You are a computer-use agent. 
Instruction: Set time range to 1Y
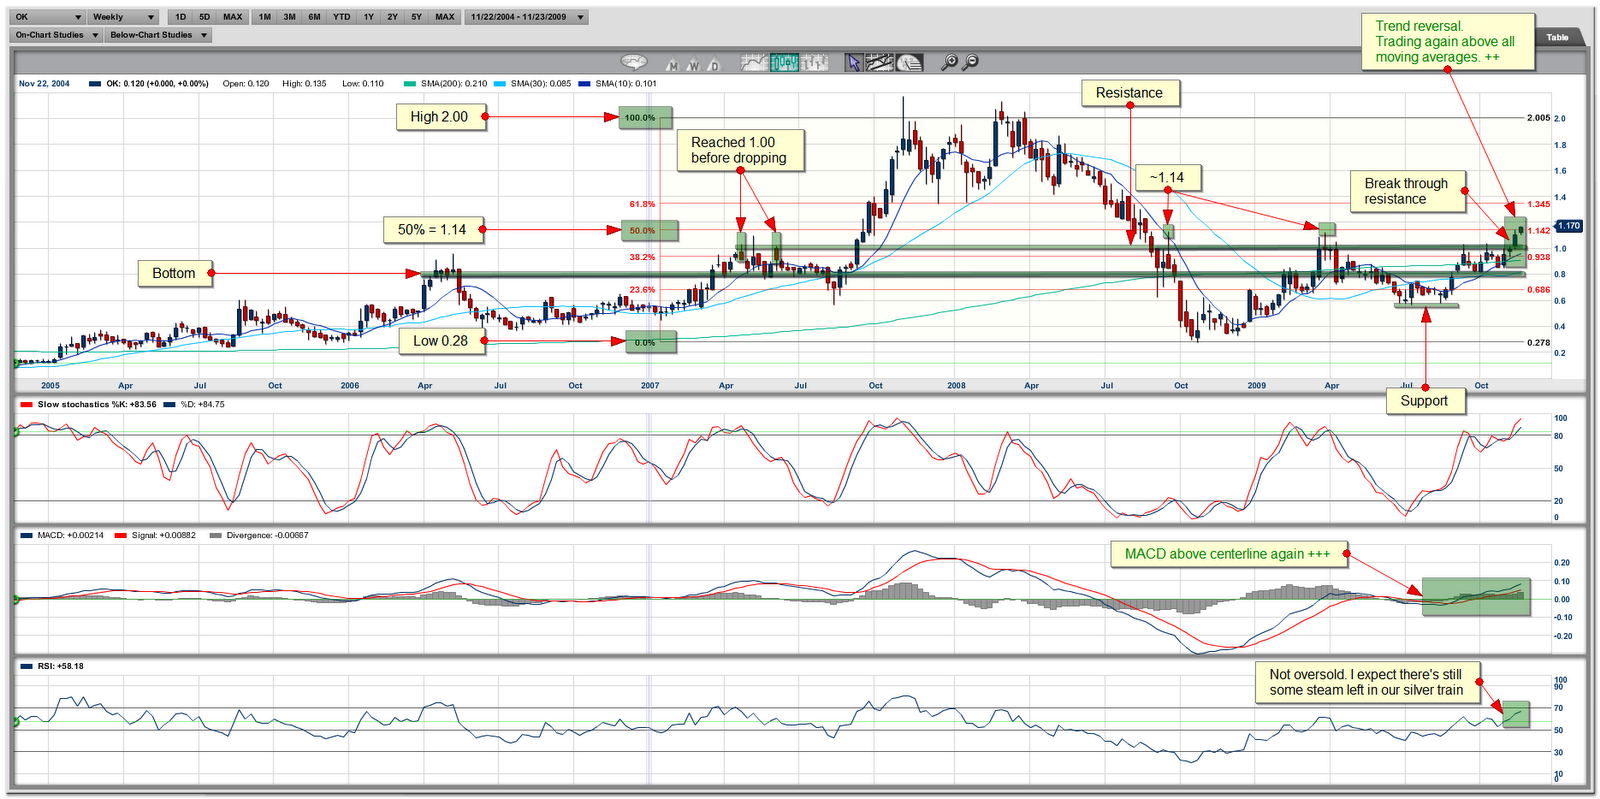pyautogui.click(x=368, y=17)
